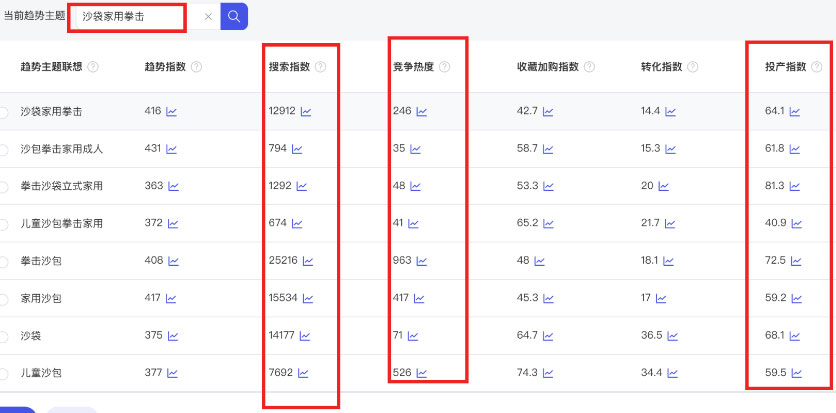
Task: Open help icon next to 转化指数
Action: coord(693,67)
